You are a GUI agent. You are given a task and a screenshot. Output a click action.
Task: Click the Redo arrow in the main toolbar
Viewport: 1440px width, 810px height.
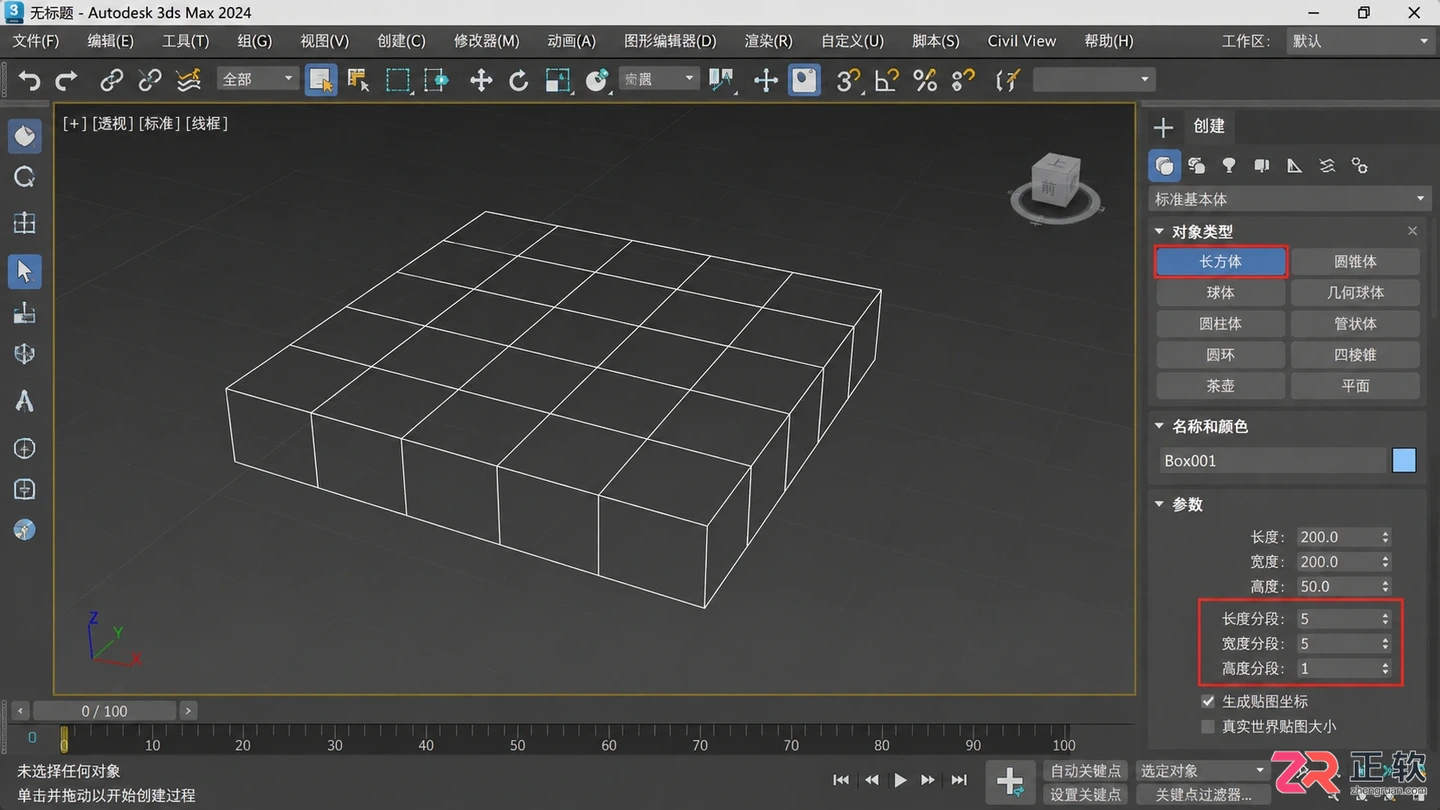tap(67, 80)
